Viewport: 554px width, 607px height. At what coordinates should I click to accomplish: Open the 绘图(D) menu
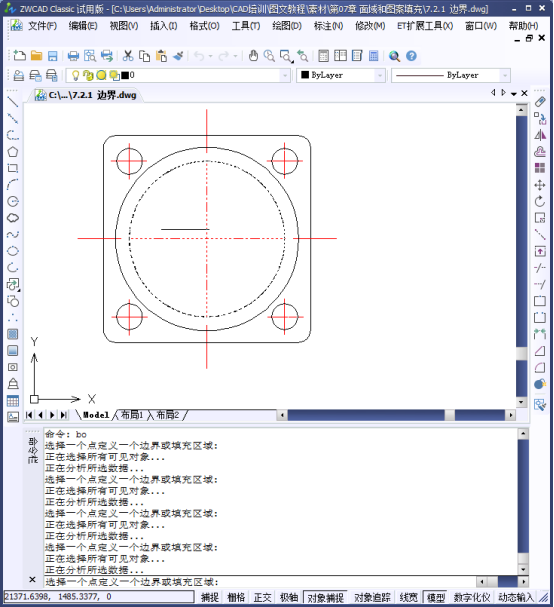[287, 26]
